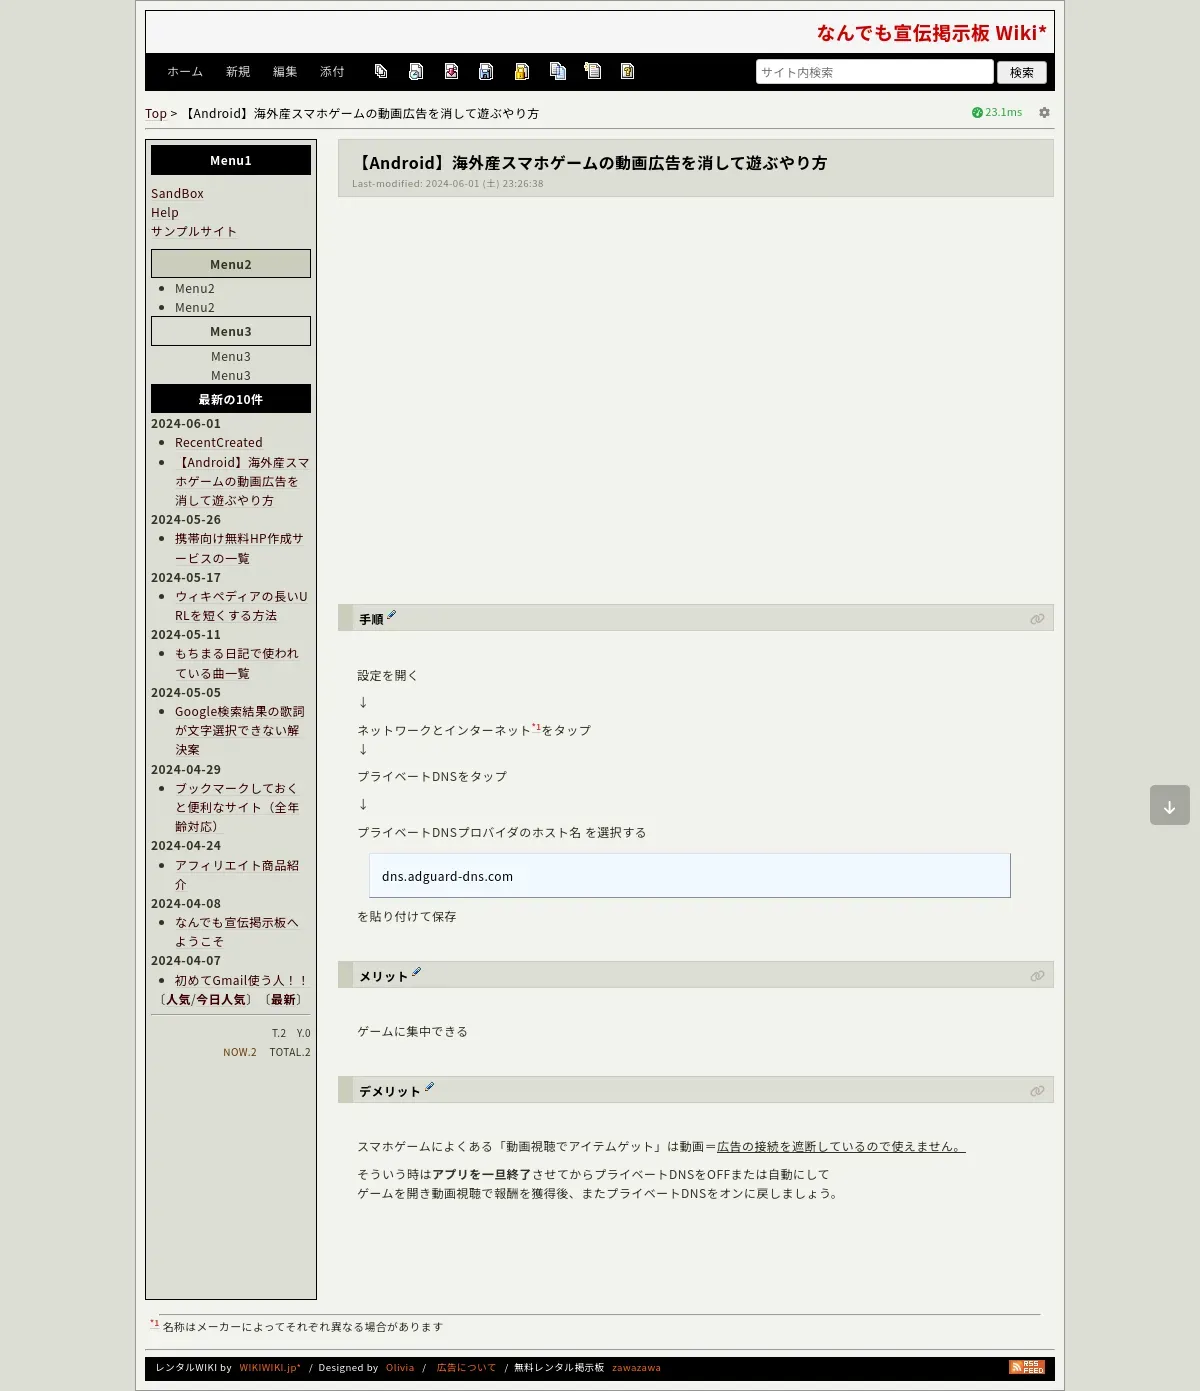Open the 編集 menu item
This screenshot has width=1200, height=1391.
click(x=285, y=72)
